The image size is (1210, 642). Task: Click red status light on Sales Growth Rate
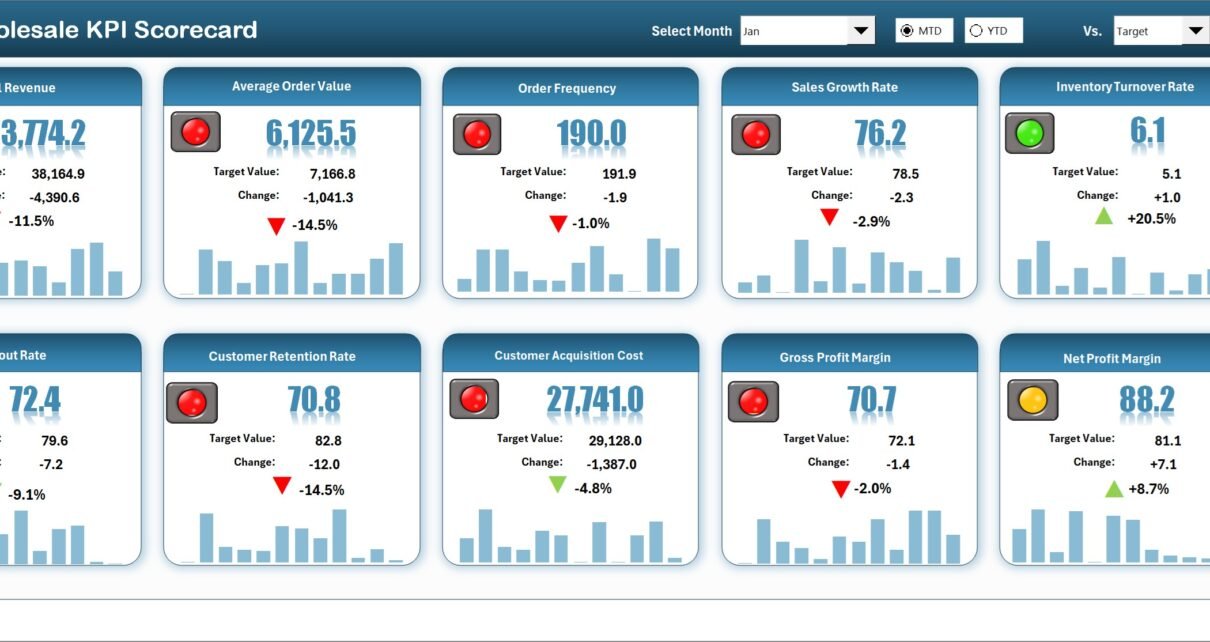755,134
